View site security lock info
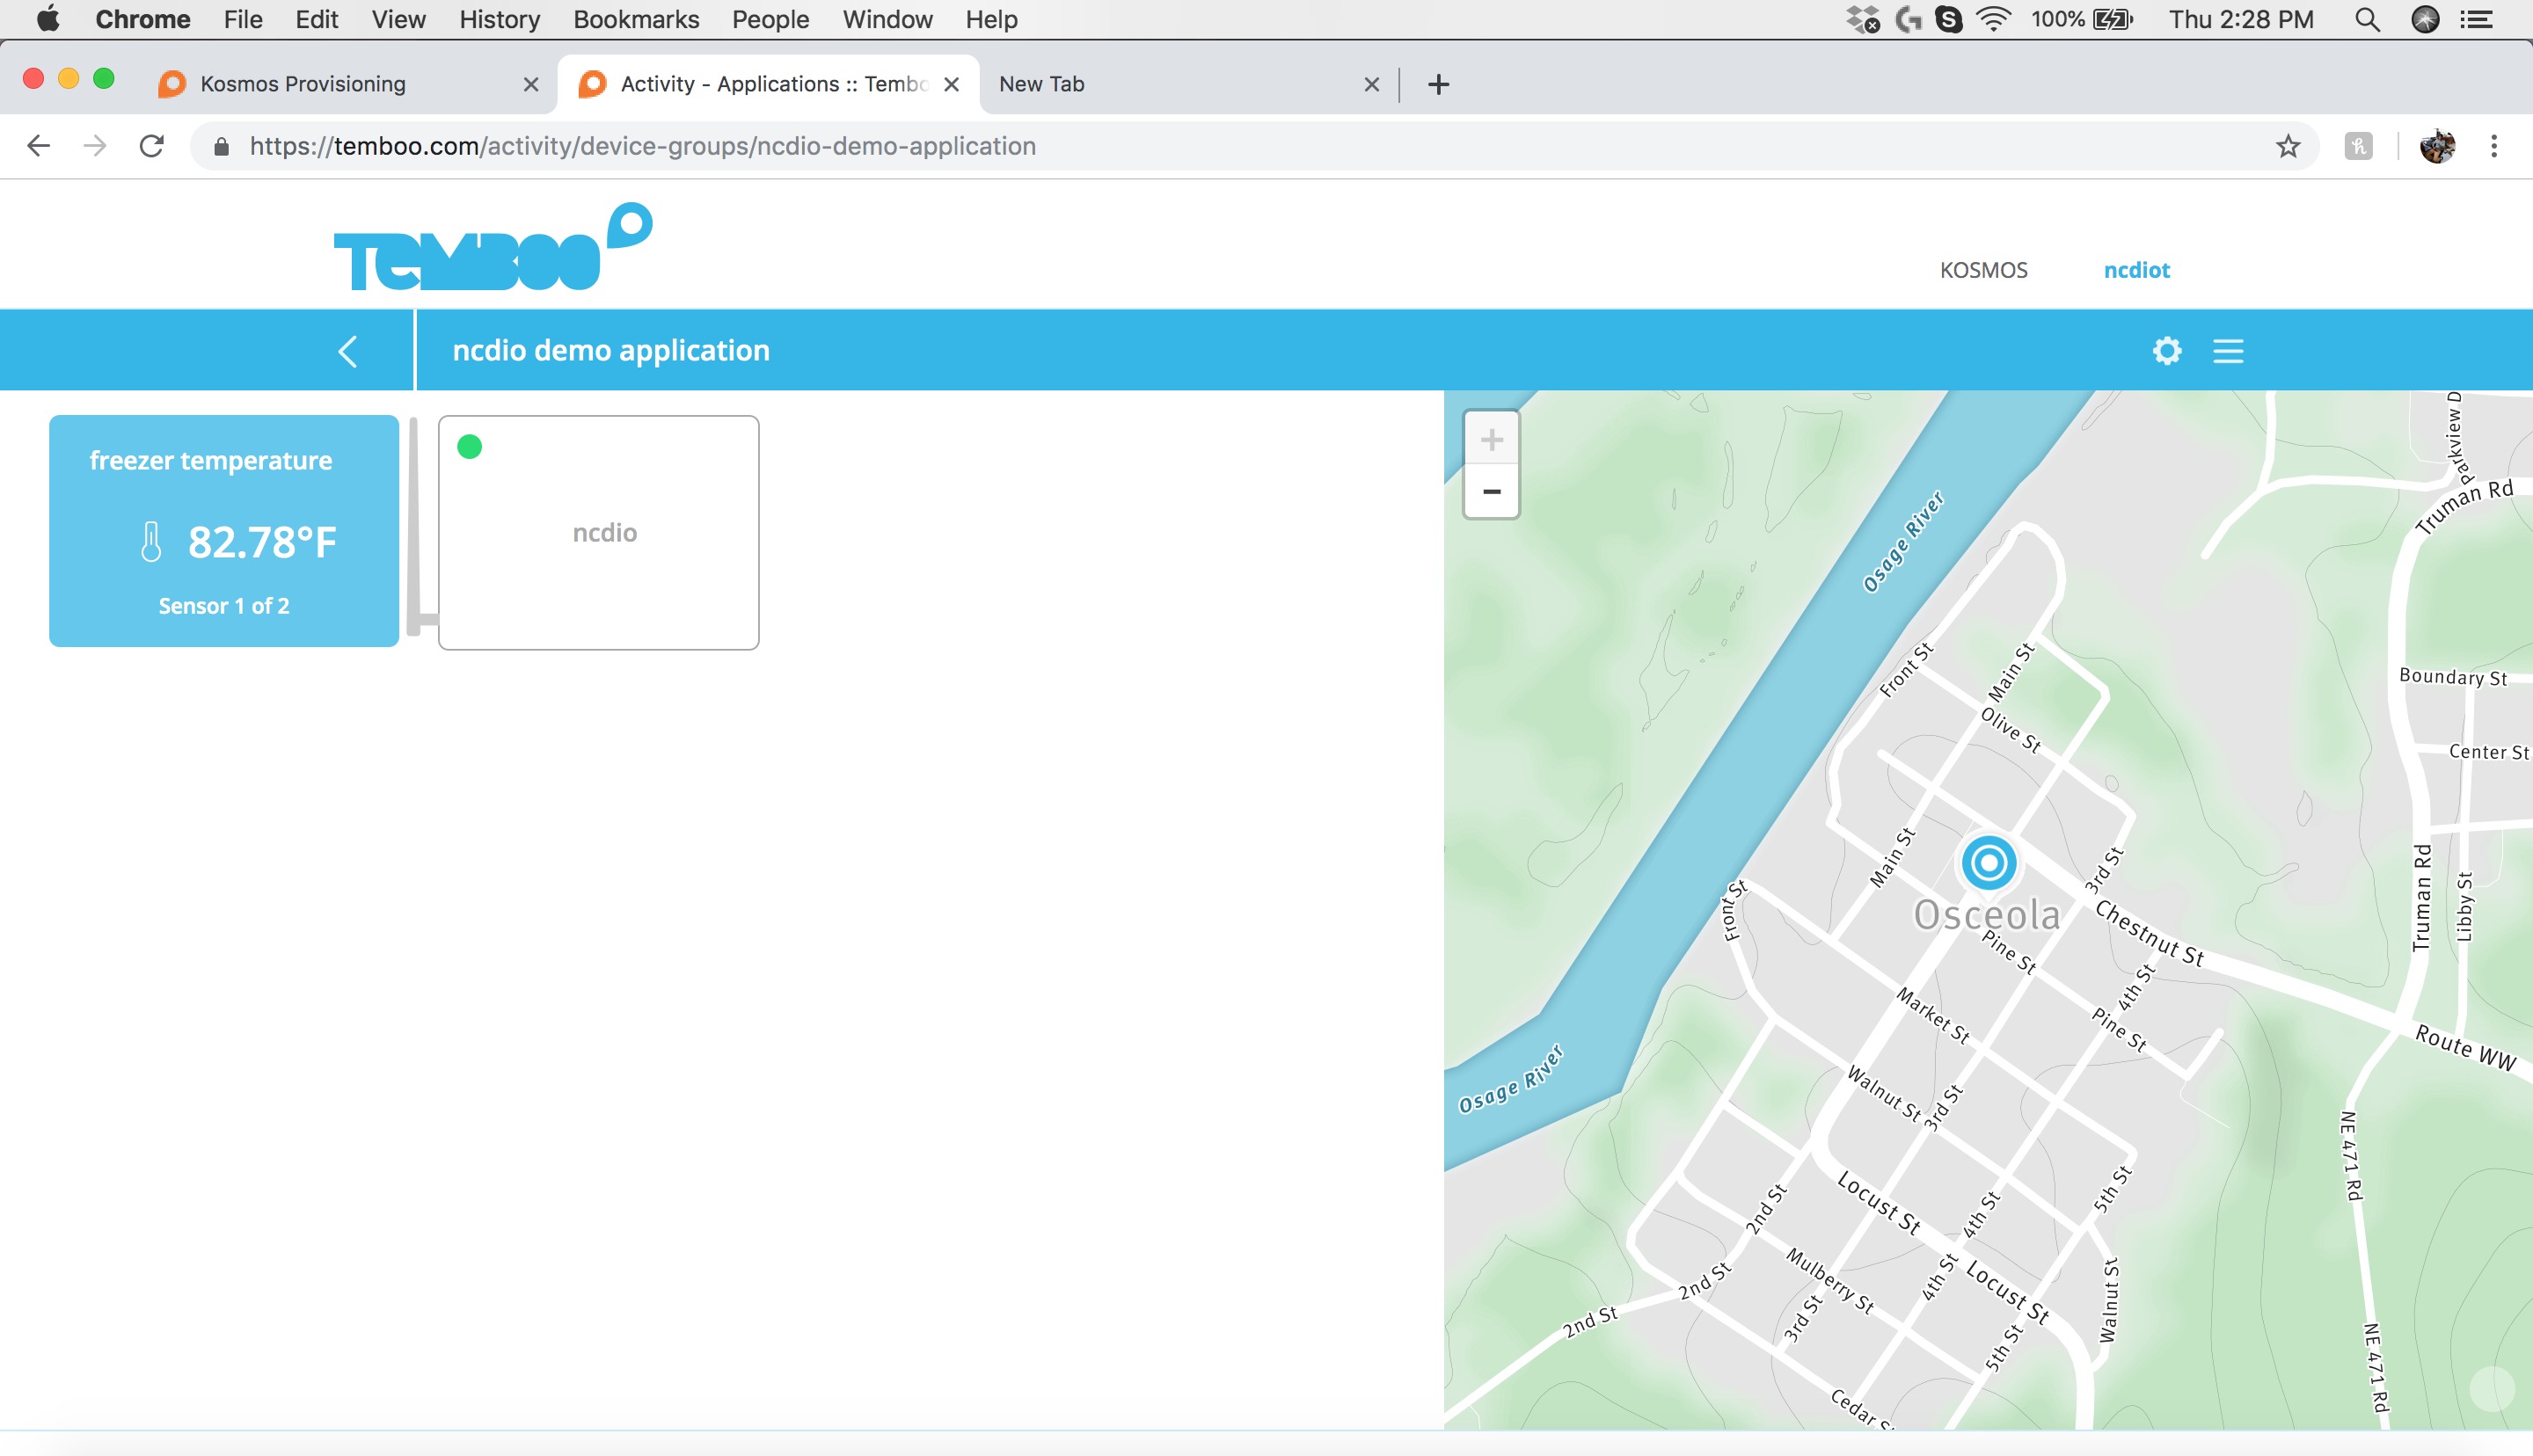 222,147
